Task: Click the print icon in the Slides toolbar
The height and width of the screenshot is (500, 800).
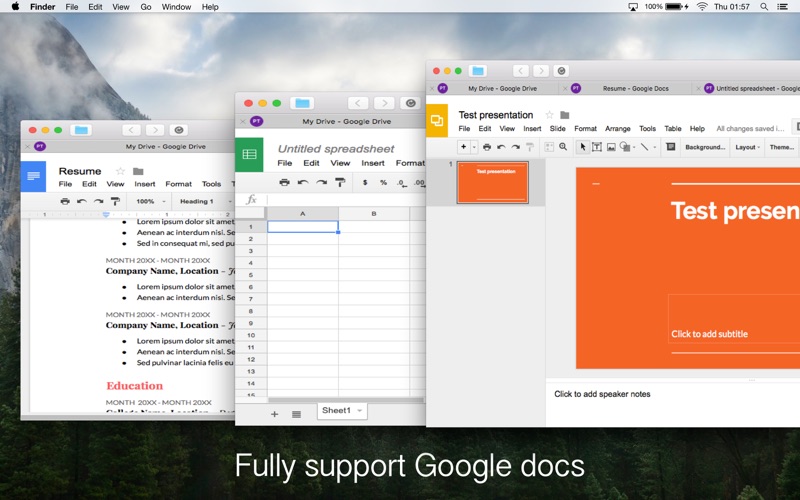Action: 487,147
